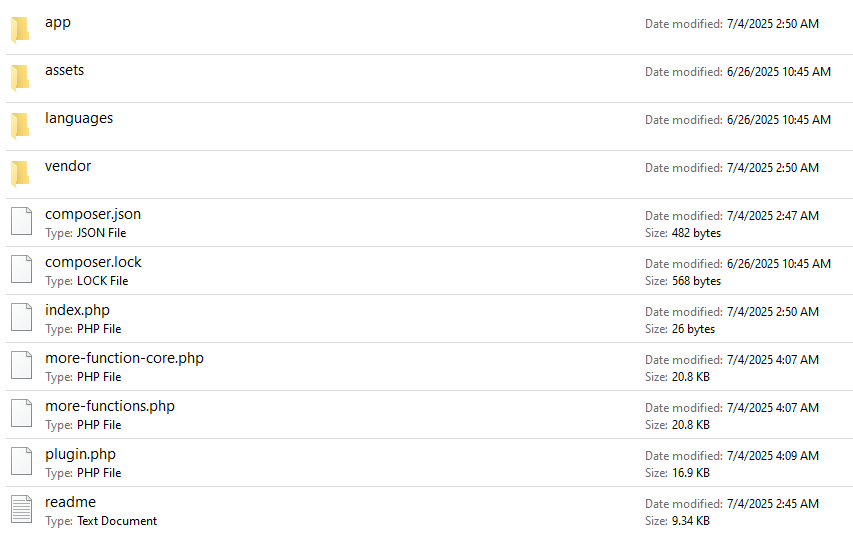Image resolution: width=853 pixels, height=551 pixels.
Task: Select the readme file name
Action: pos(70,502)
